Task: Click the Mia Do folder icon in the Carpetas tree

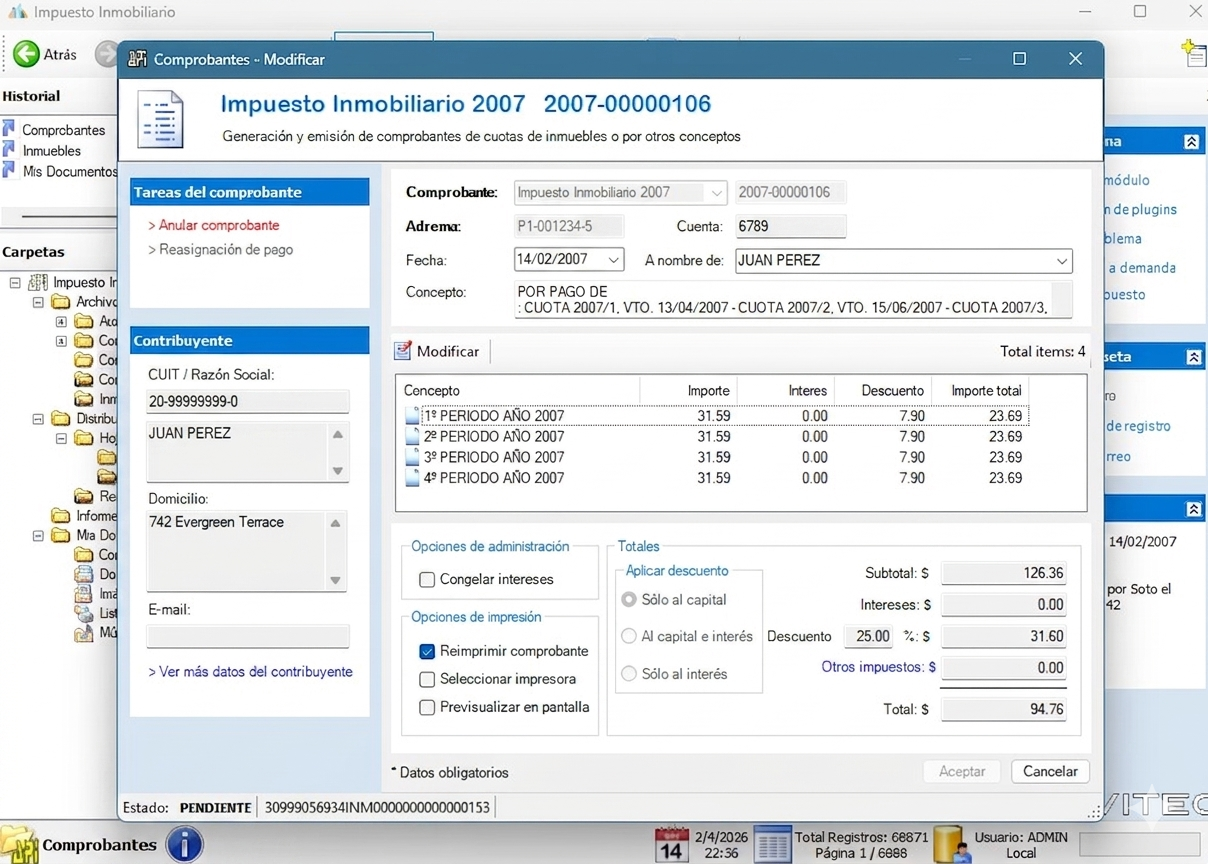Action: tap(61, 535)
